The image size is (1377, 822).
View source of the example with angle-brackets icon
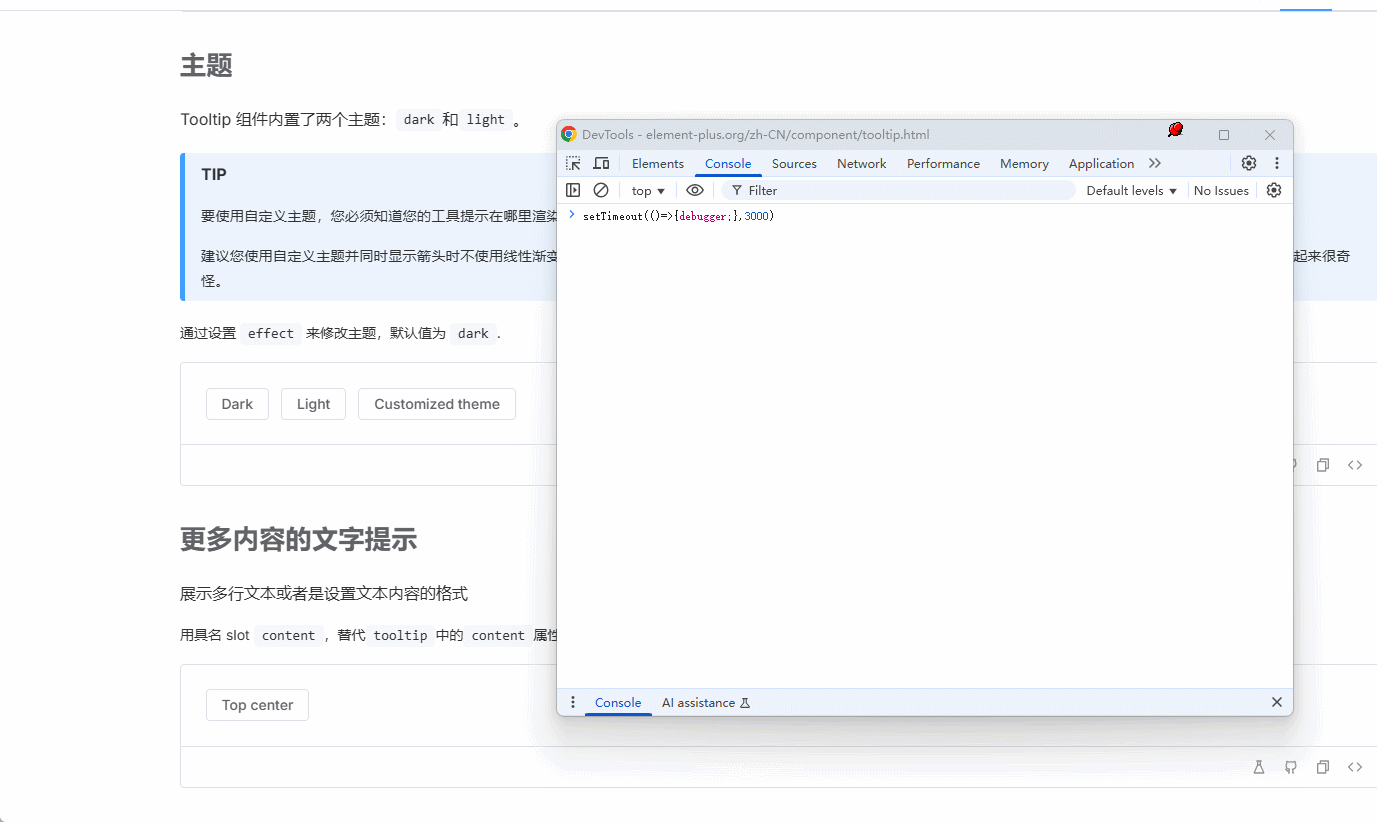[x=1355, y=767]
